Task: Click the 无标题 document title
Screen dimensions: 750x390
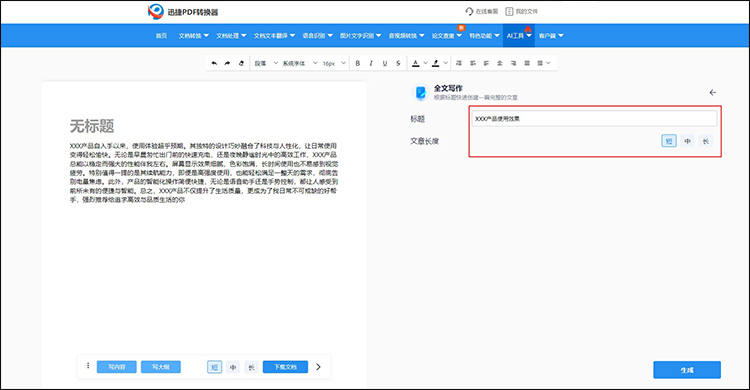Action: pos(92,126)
